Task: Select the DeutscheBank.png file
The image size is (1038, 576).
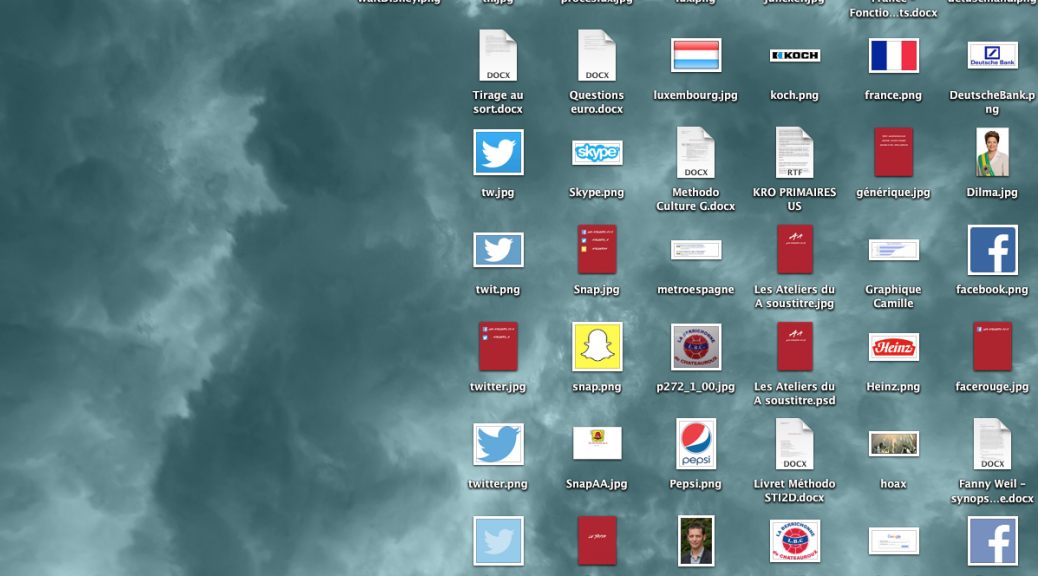Action: click(992, 56)
